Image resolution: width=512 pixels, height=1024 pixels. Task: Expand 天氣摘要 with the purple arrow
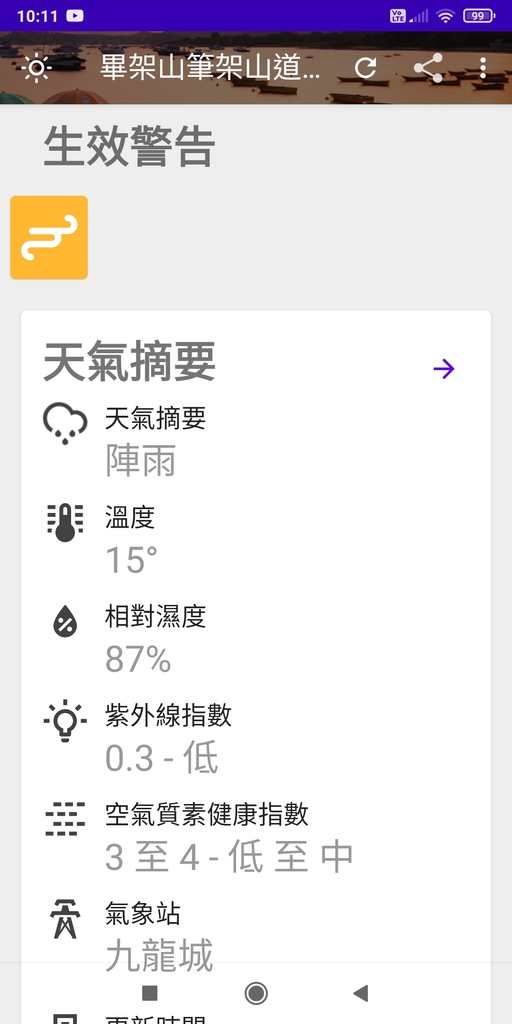coord(444,369)
